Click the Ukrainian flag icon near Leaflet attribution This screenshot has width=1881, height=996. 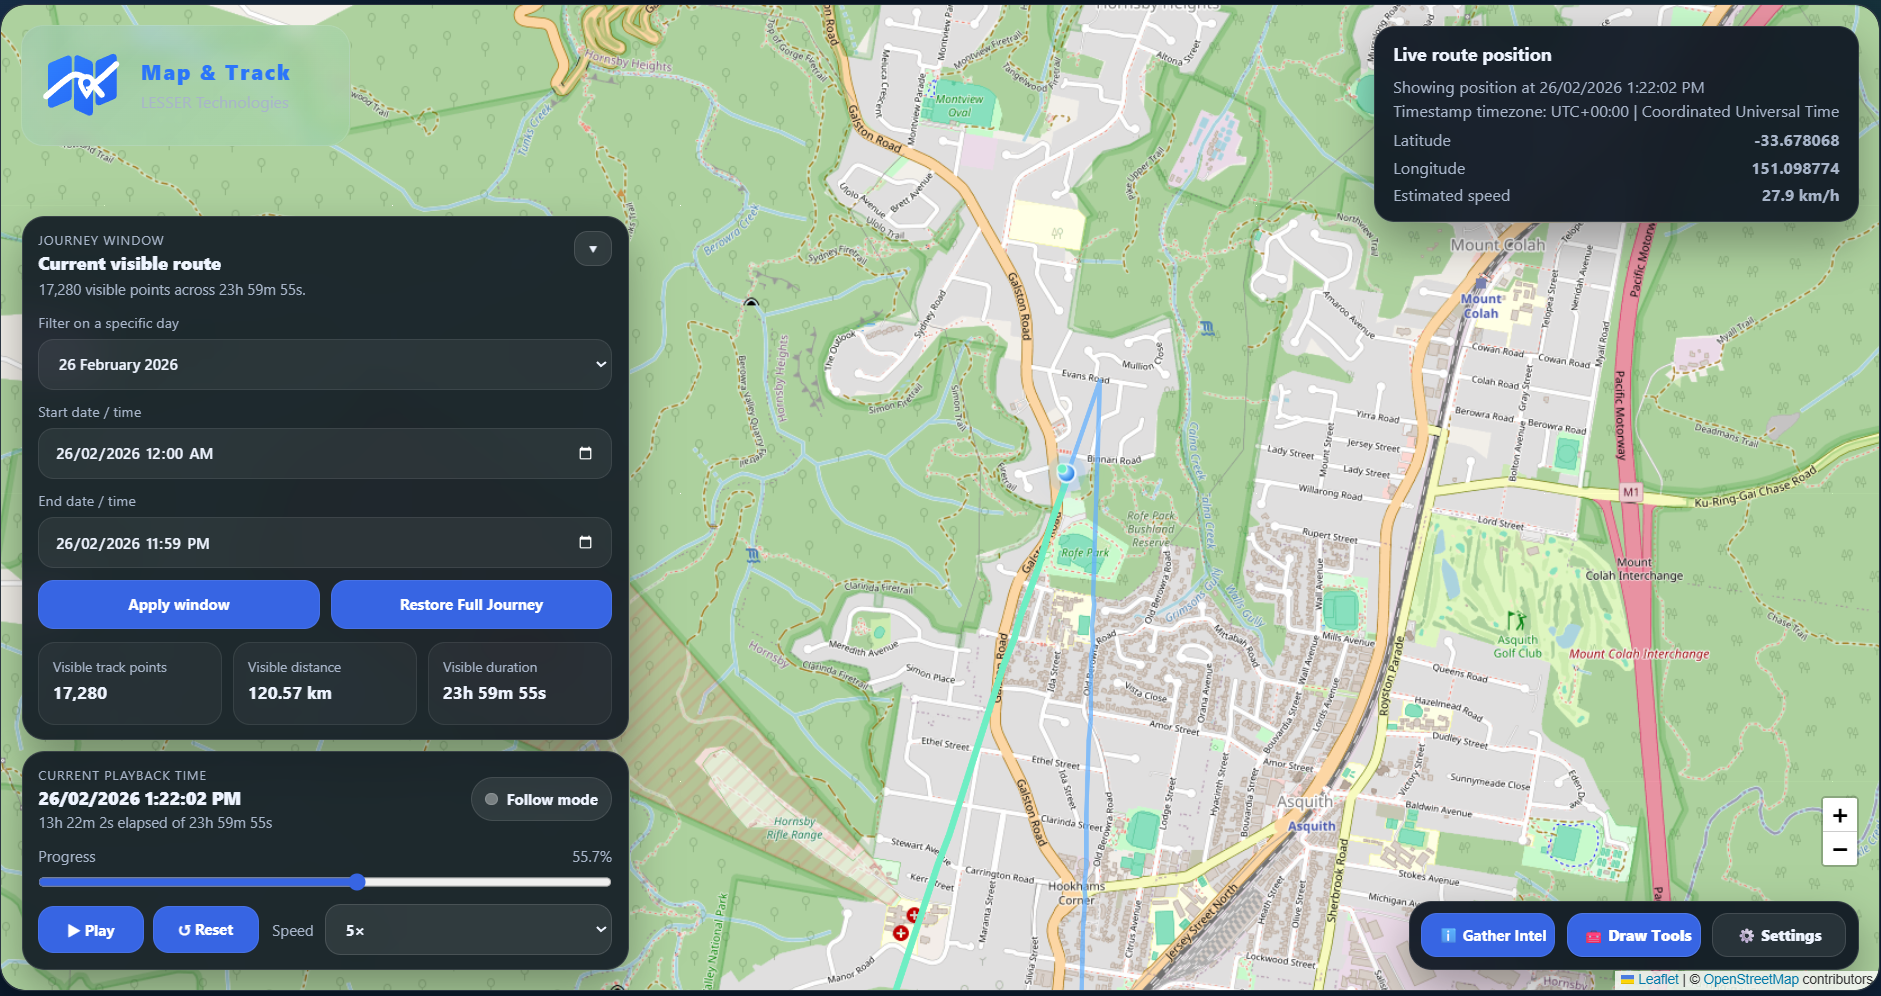[x=1625, y=979]
